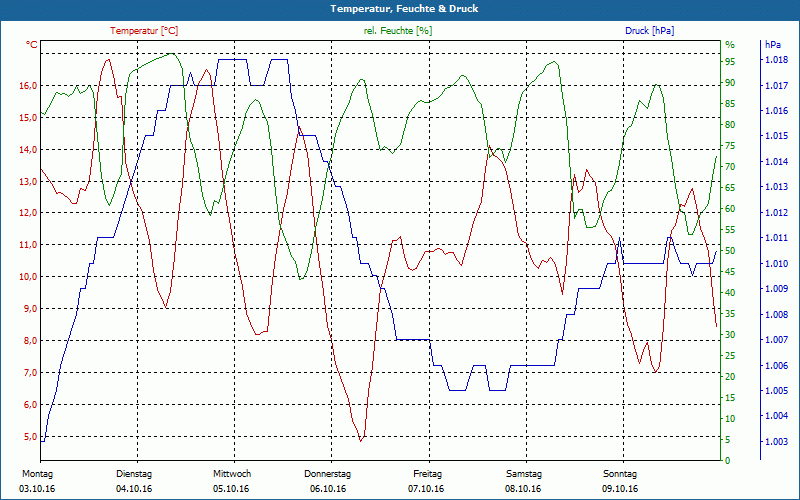The image size is (800, 500).
Task: Select the red 'Temperatur [°C]' legend label
Action: point(144,31)
